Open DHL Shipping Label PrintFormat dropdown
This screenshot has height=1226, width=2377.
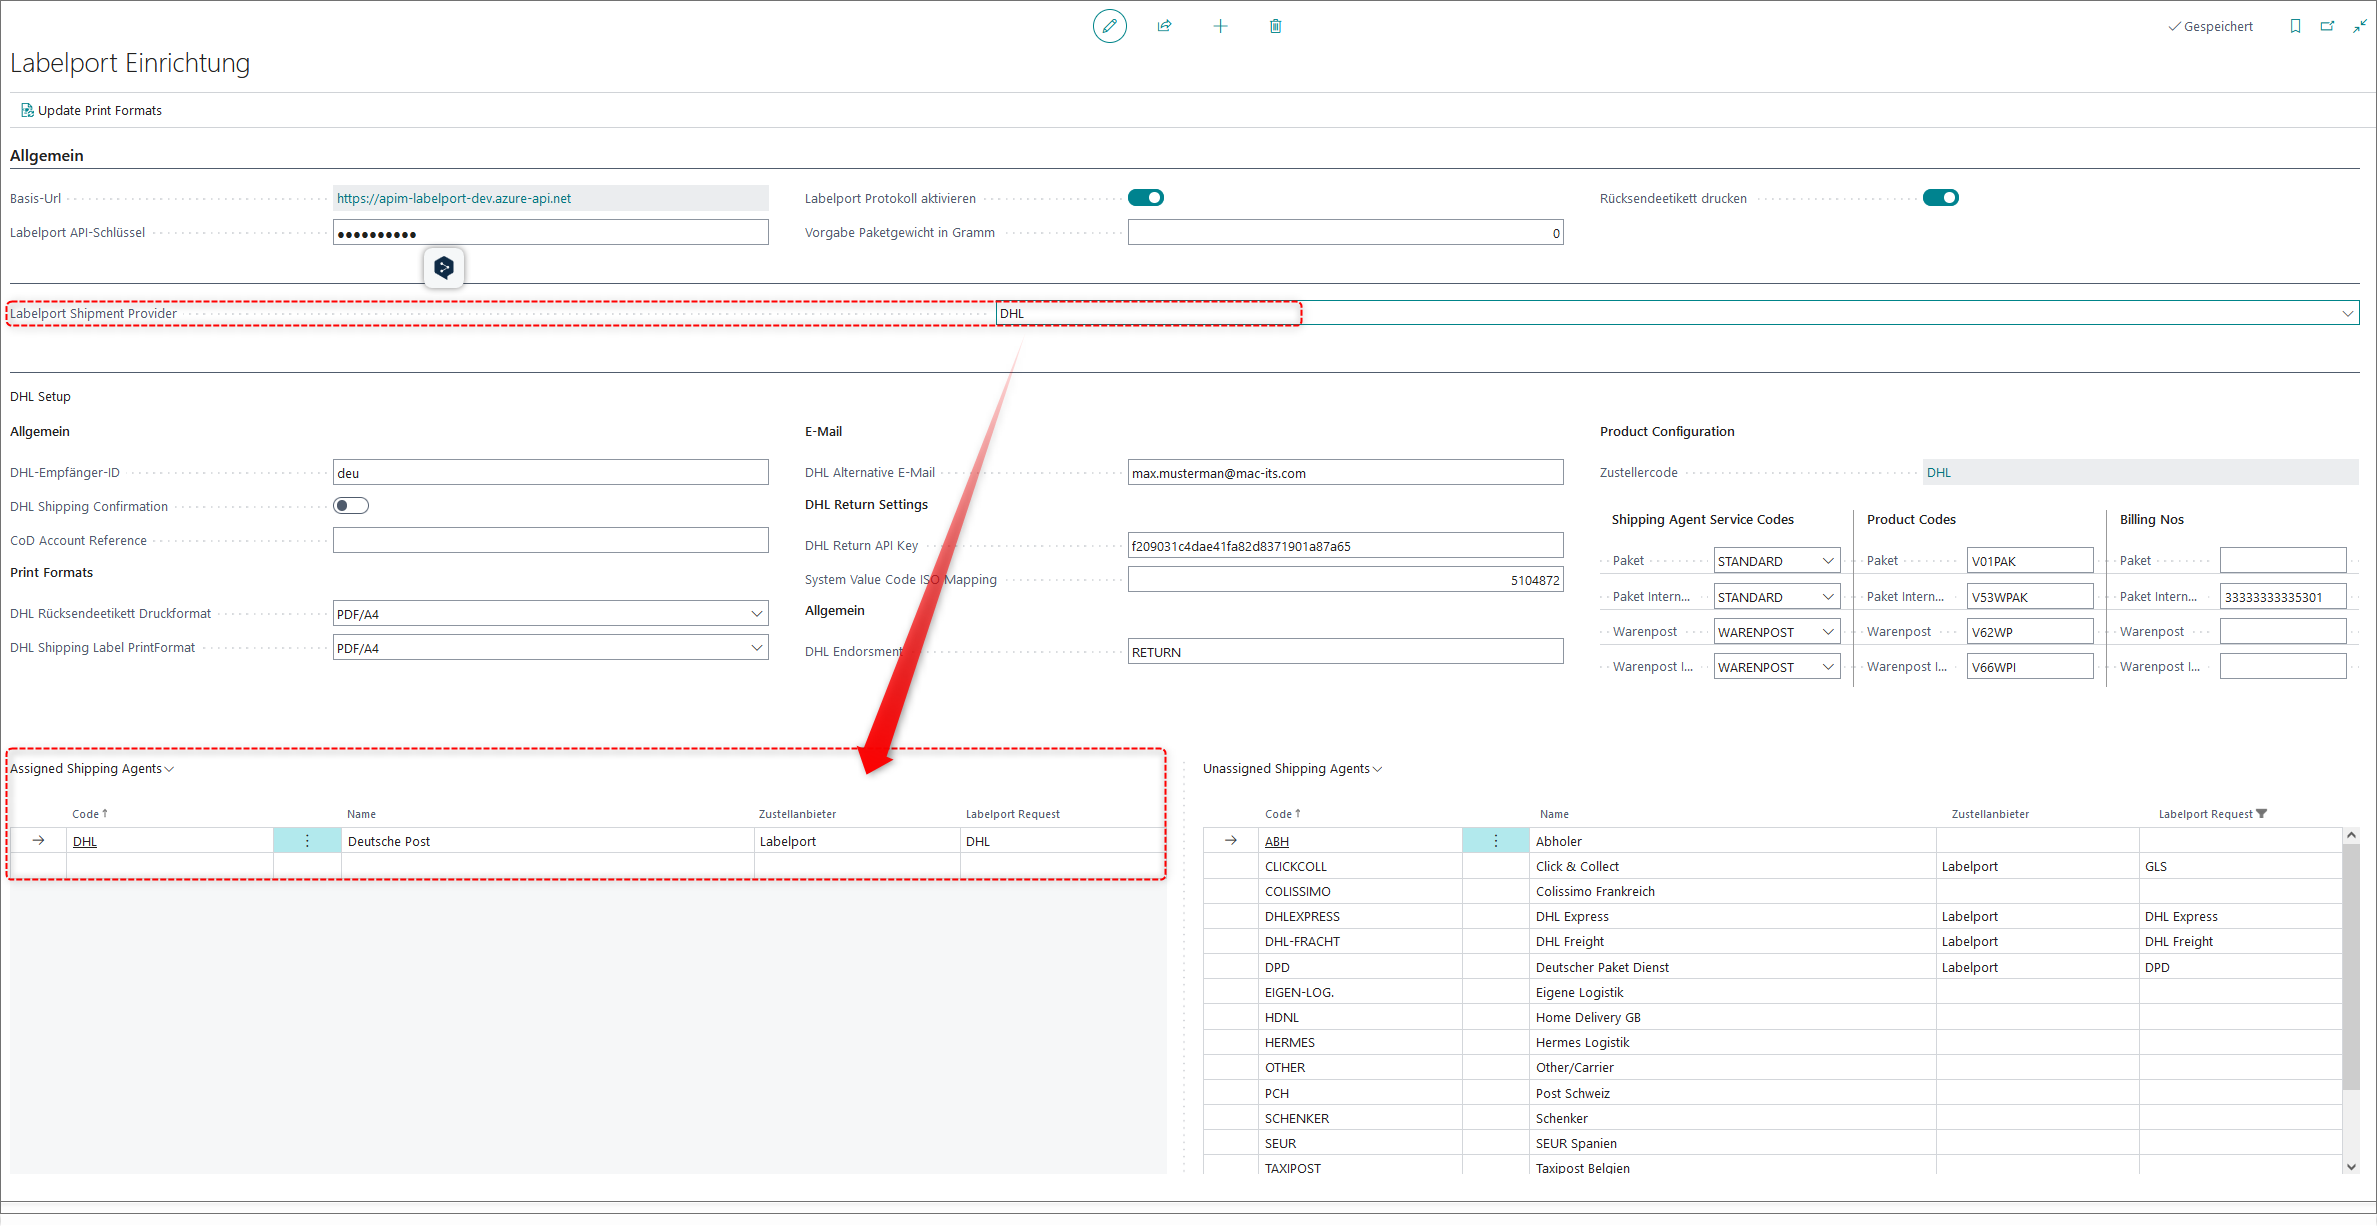(x=757, y=648)
